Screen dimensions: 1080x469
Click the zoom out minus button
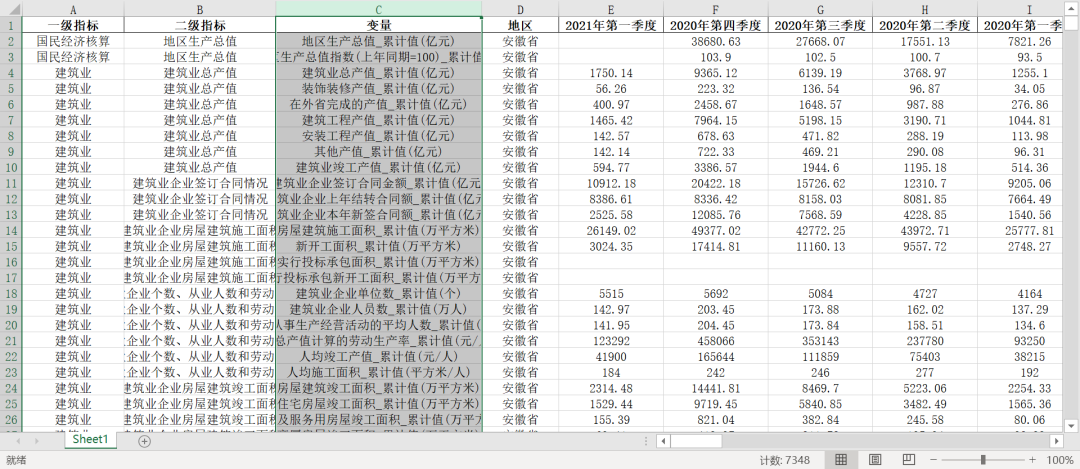click(933, 459)
